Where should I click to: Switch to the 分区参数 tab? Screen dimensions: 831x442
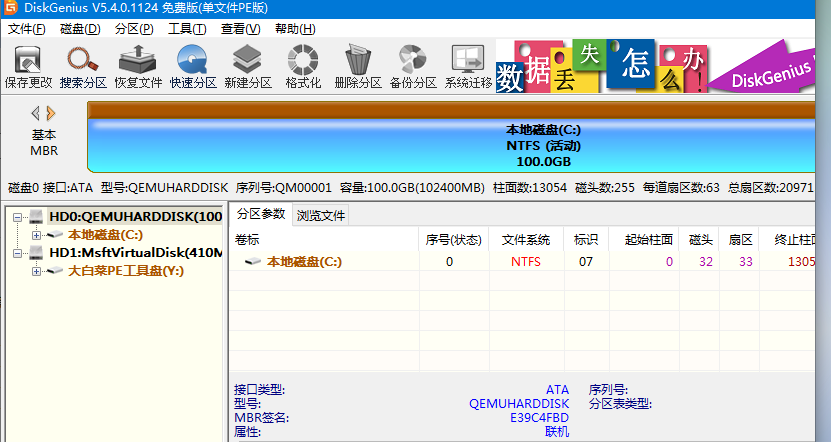261,214
